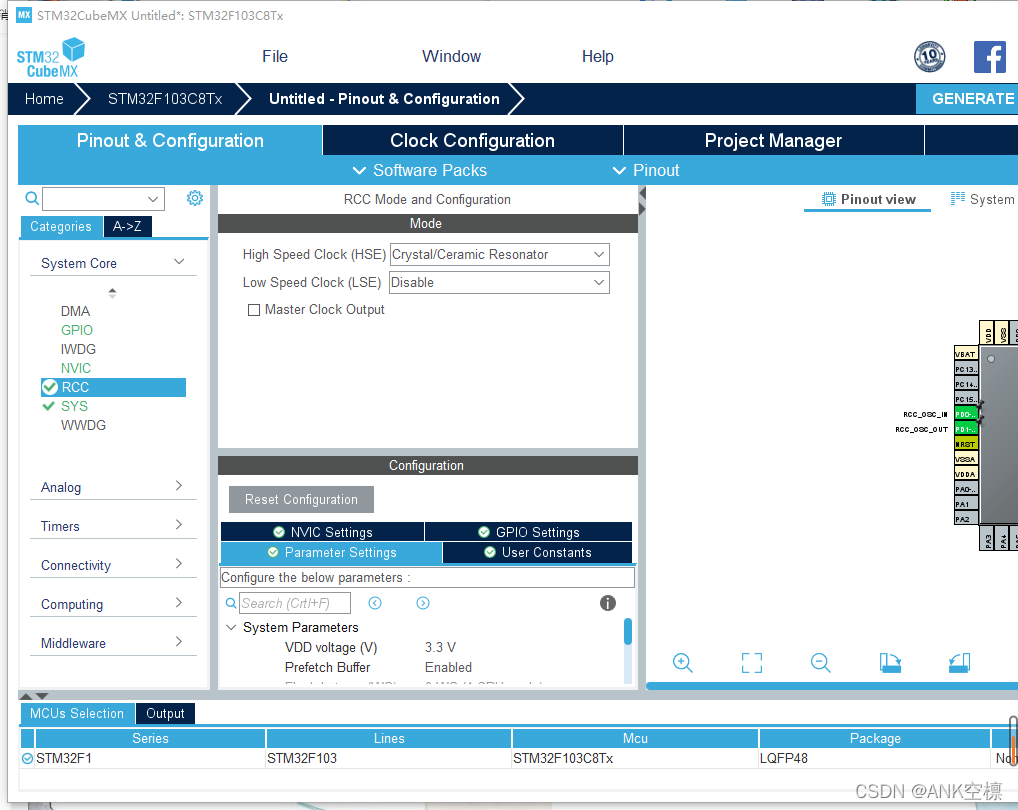Zoom in on the pinout view

pyautogui.click(x=682, y=663)
